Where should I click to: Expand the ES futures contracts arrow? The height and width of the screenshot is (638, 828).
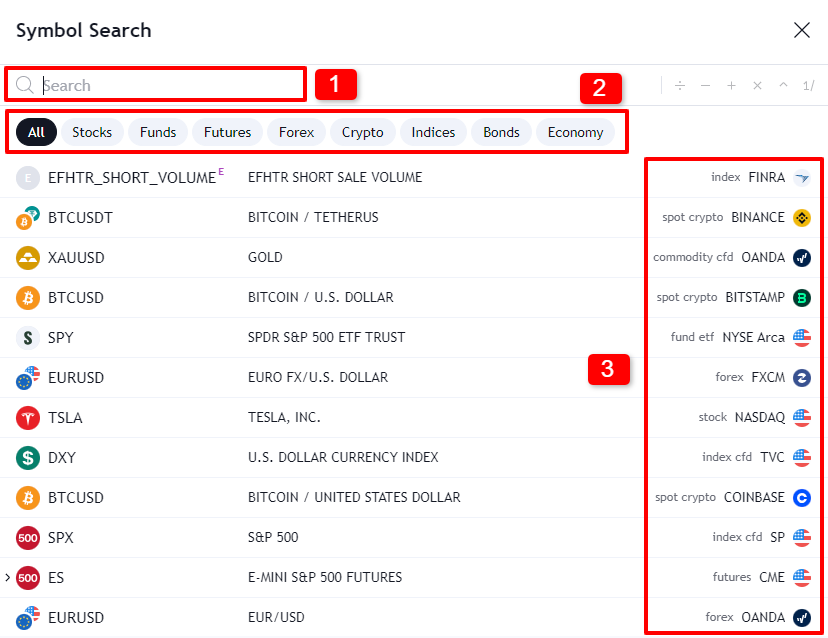[x=8, y=577]
